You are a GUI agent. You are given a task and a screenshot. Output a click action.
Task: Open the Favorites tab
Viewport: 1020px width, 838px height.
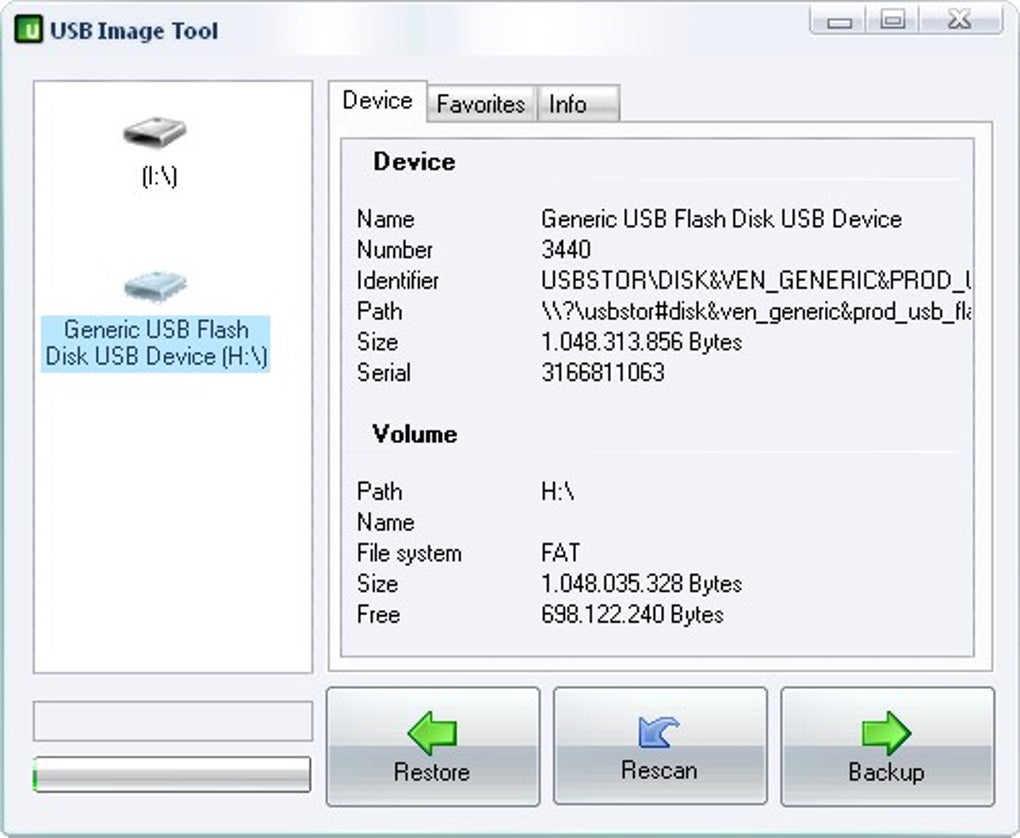pyautogui.click(x=481, y=104)
